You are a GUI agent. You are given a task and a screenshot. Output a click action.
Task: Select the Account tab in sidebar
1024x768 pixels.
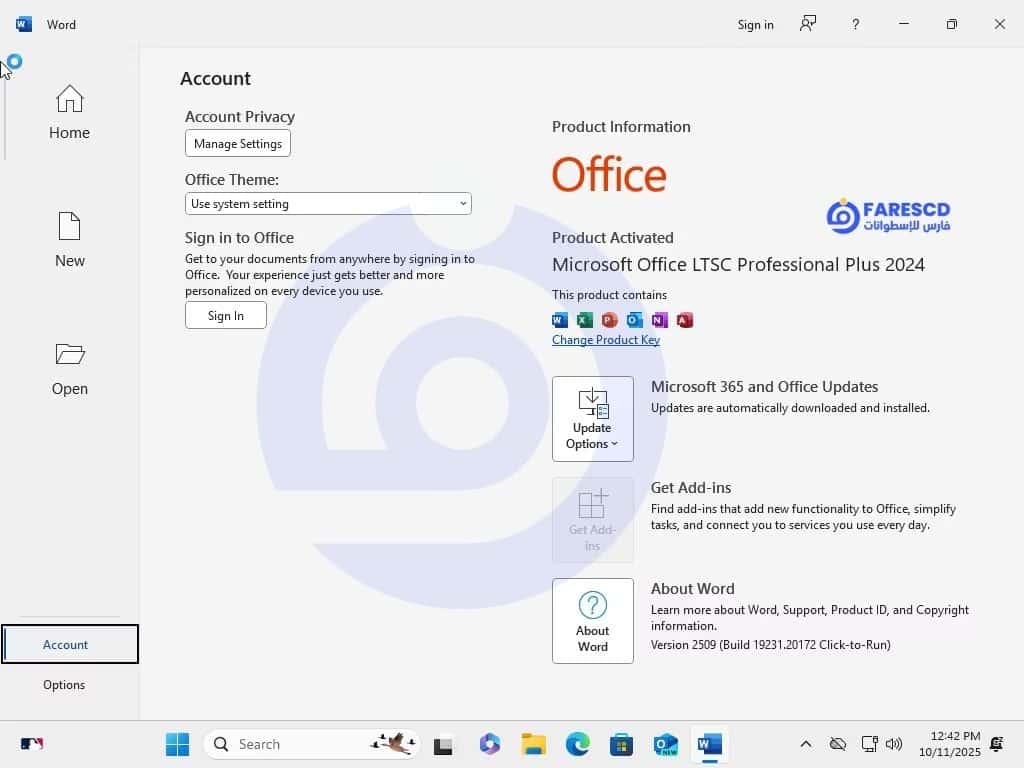pos(66,645)
